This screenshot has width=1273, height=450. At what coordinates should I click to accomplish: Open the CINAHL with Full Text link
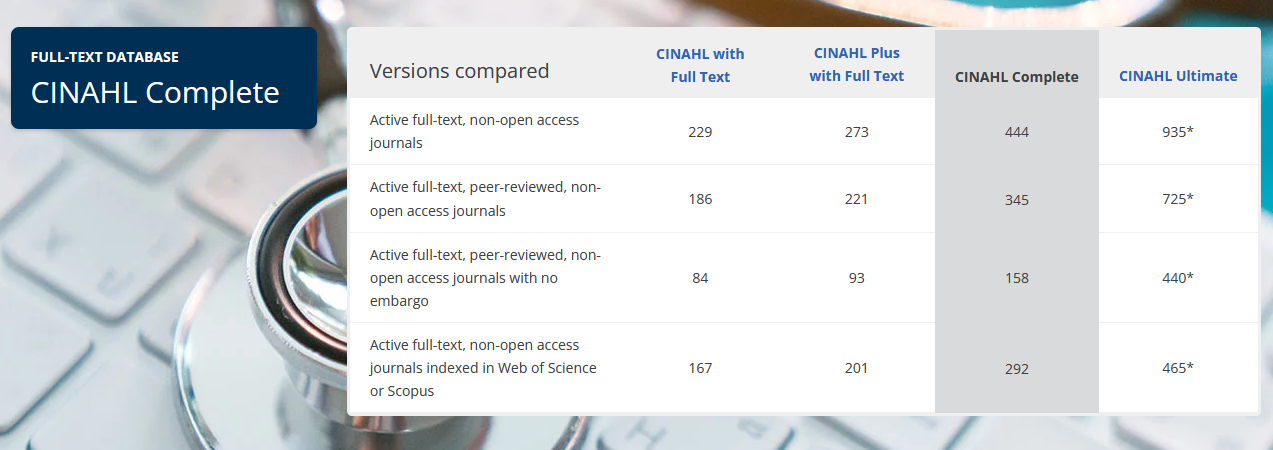[700, 65]
